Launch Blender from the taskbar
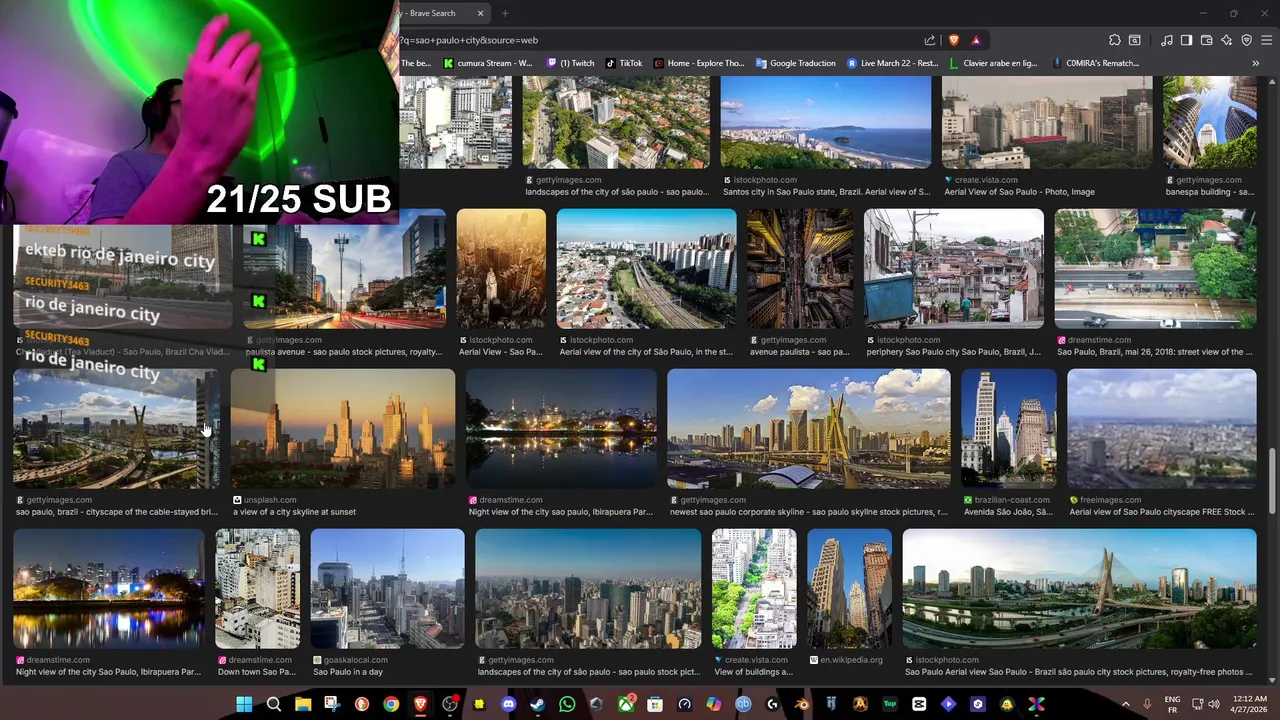Screen dimensions: 1280x720 (x=802, y=704)
